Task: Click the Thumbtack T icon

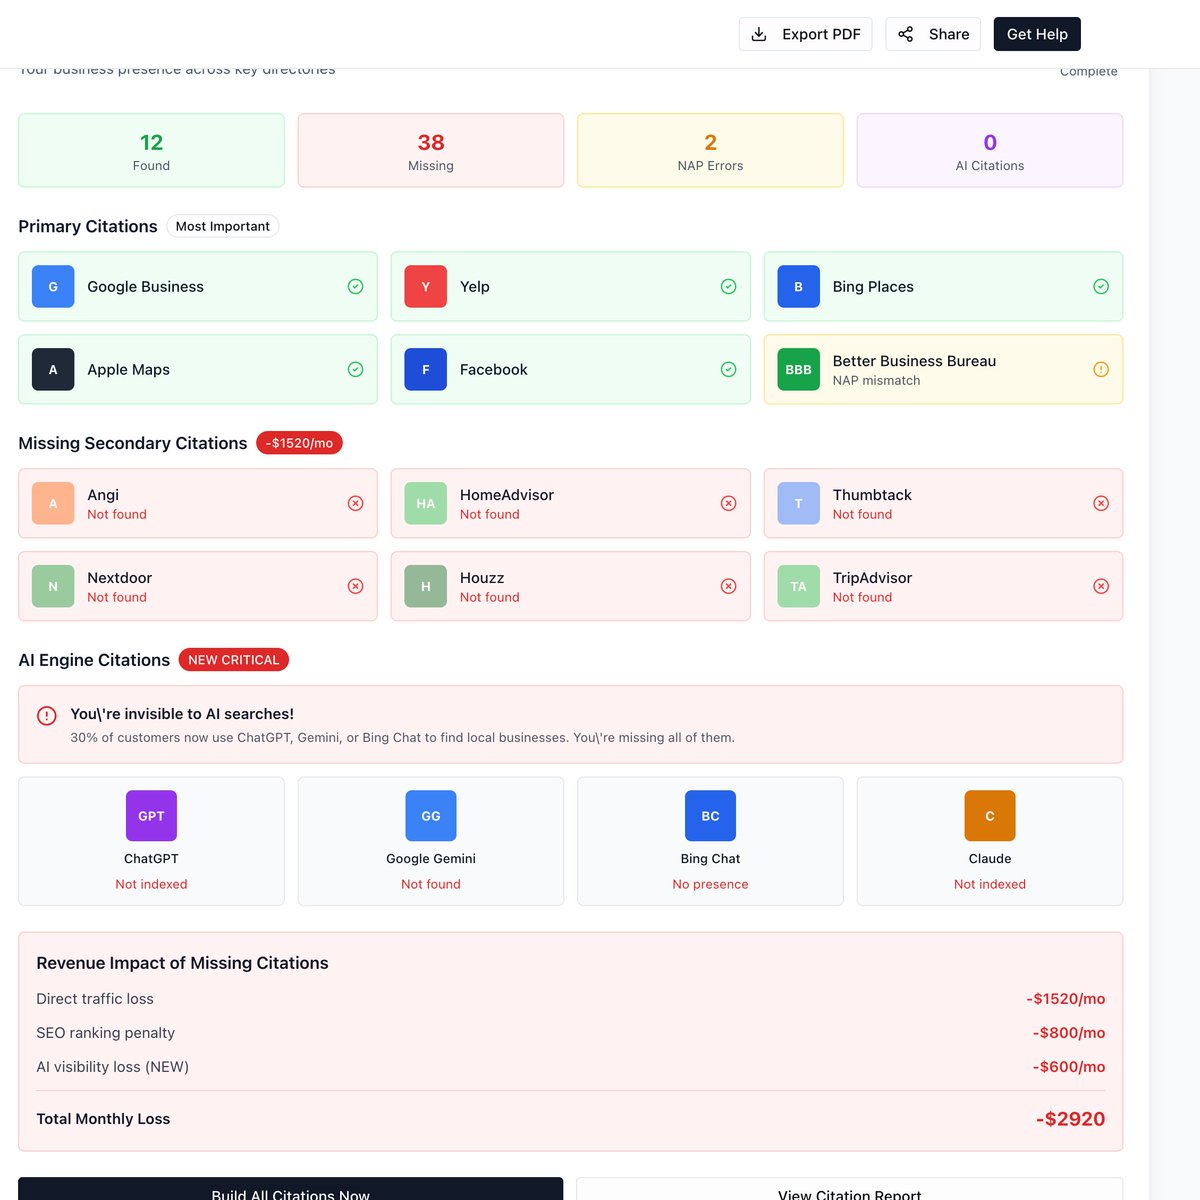Action: coord(798,503)
